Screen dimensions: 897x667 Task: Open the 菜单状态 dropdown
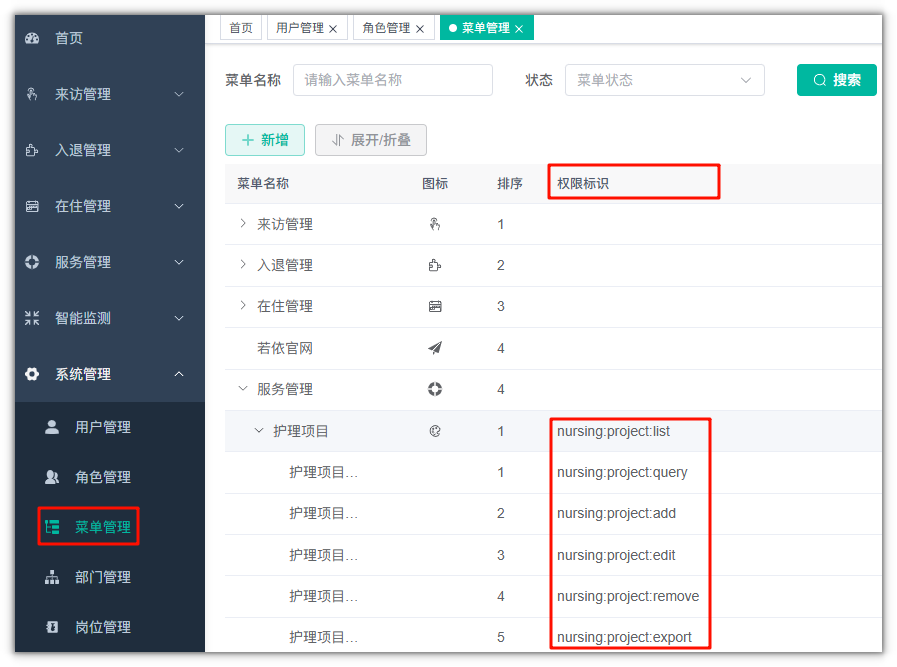(665, 80)
